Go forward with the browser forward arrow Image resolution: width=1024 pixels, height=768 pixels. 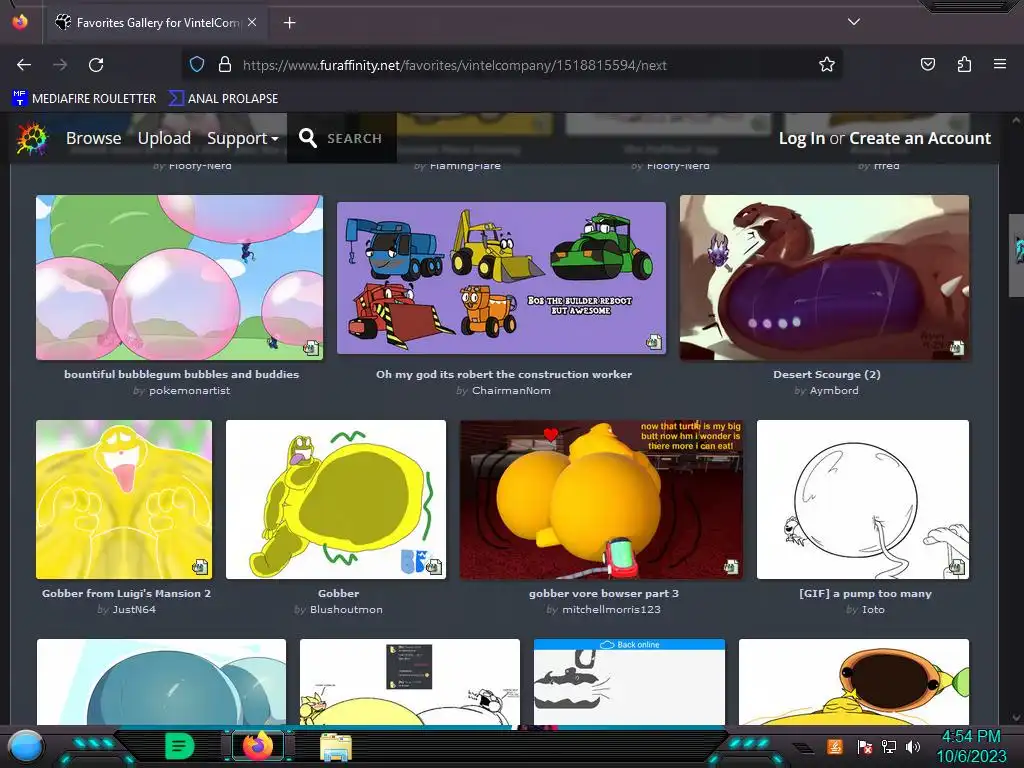coord(60,65)
